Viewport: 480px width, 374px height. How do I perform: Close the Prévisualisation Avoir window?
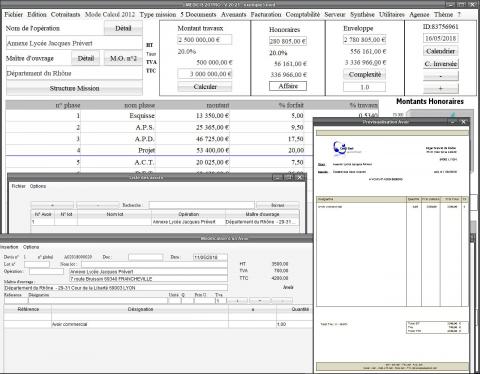[x=463, y=122]
